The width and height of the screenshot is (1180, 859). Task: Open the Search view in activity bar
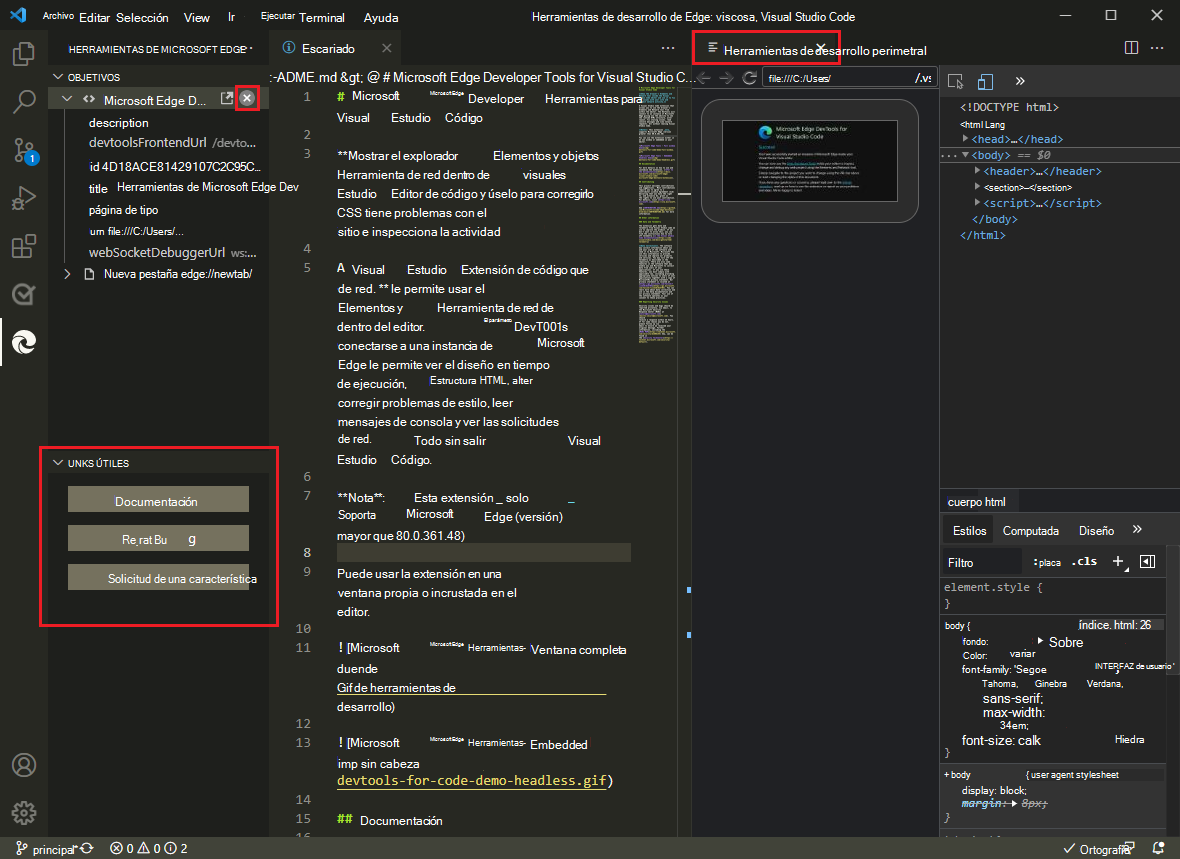point(24,102)
